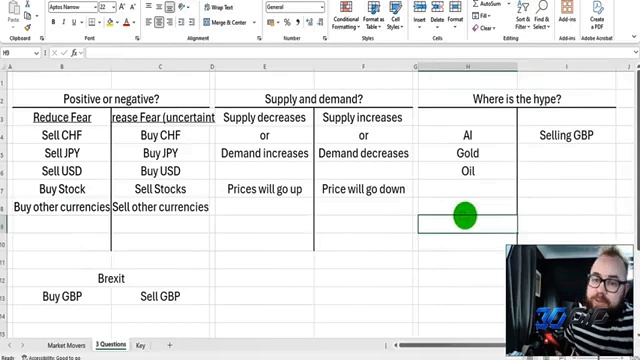Click the Increase Decimal icon

tap(309, 22)
